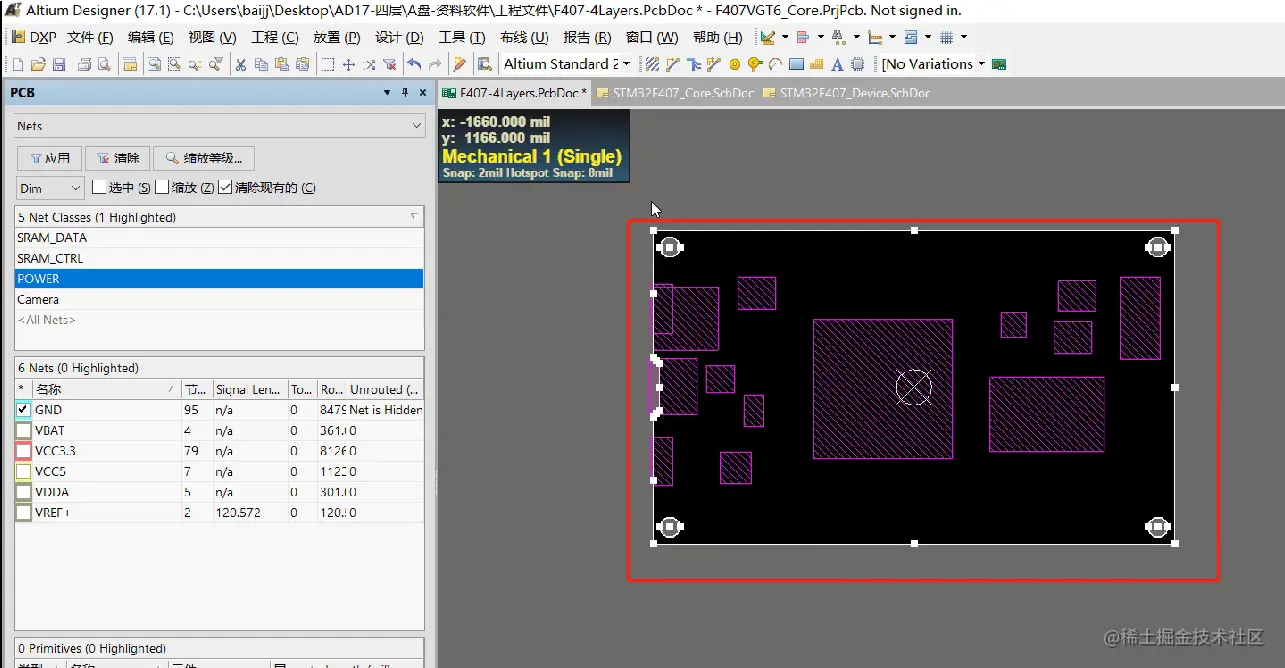Click the Undo arrow icon
This screenshot has height=668, width=1285.
click(x=415, y=64)
